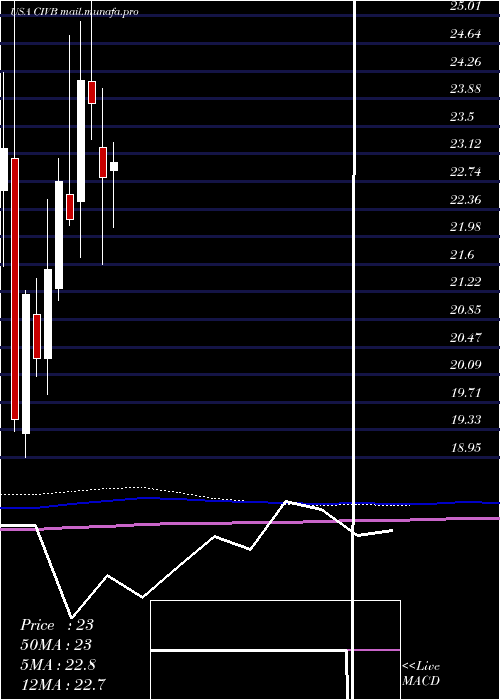The image size is (500, 700).
Task: Click the 22.74 price axis label
Action: coord(466,172)
